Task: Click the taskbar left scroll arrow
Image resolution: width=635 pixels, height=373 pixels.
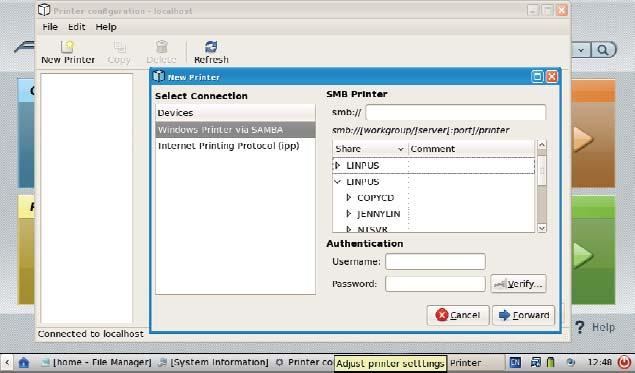Action: tap(6, 362)
